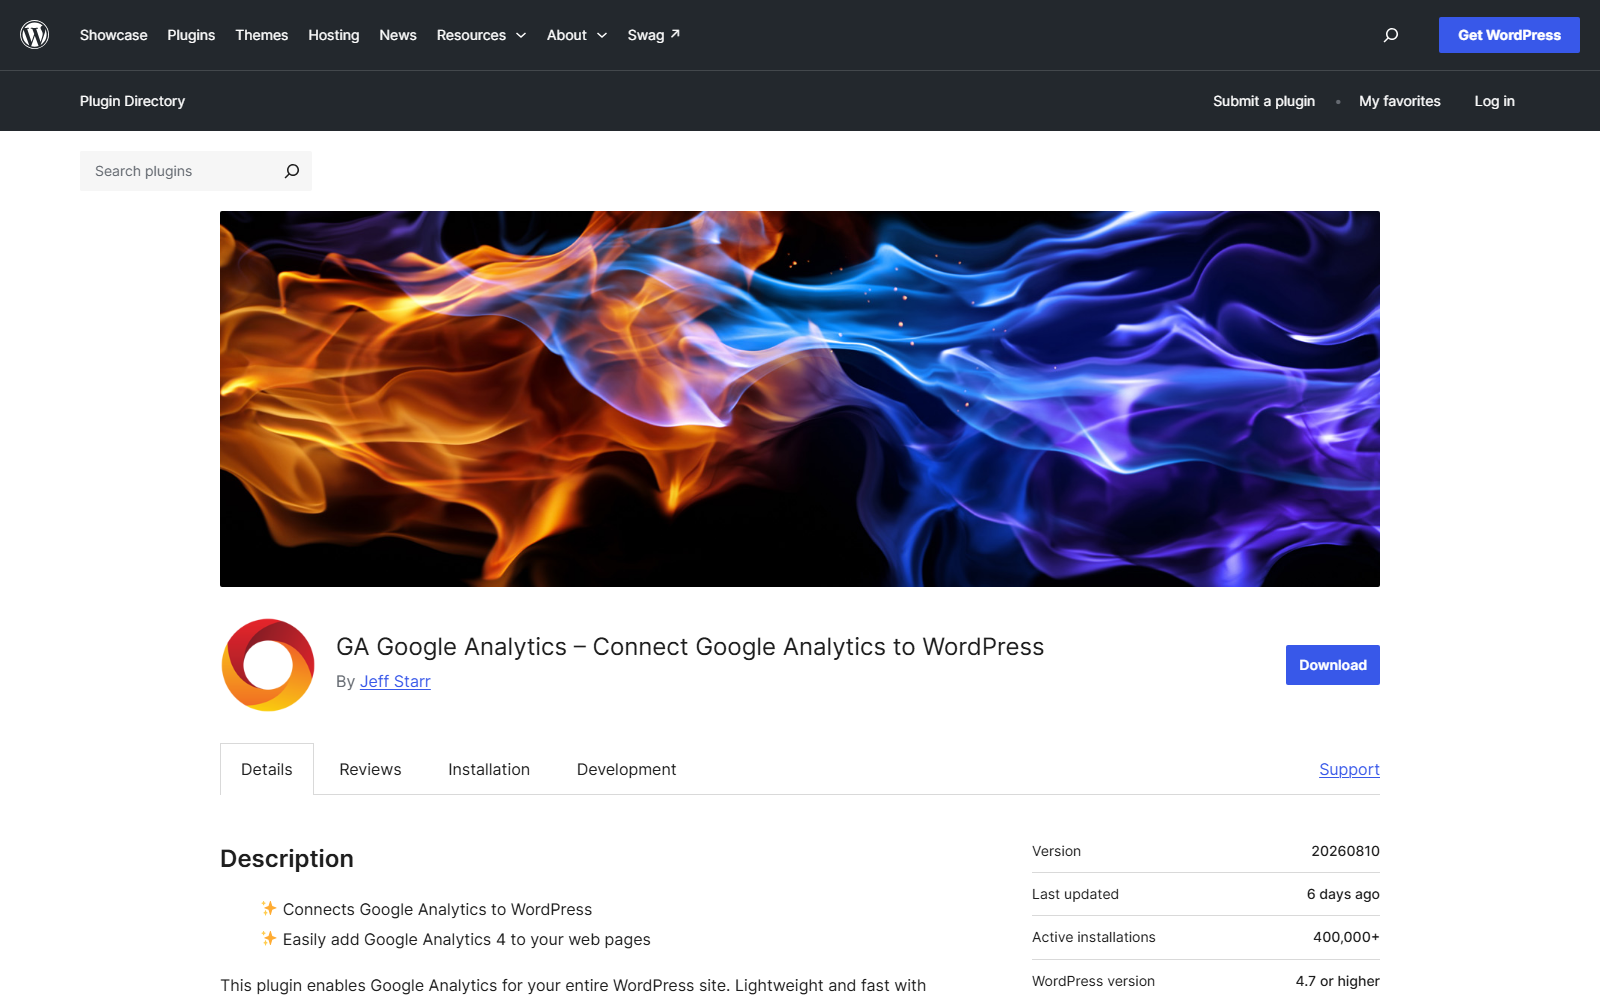Switch to the Development tab
Screen dimensions: 1600x1000
627,769
